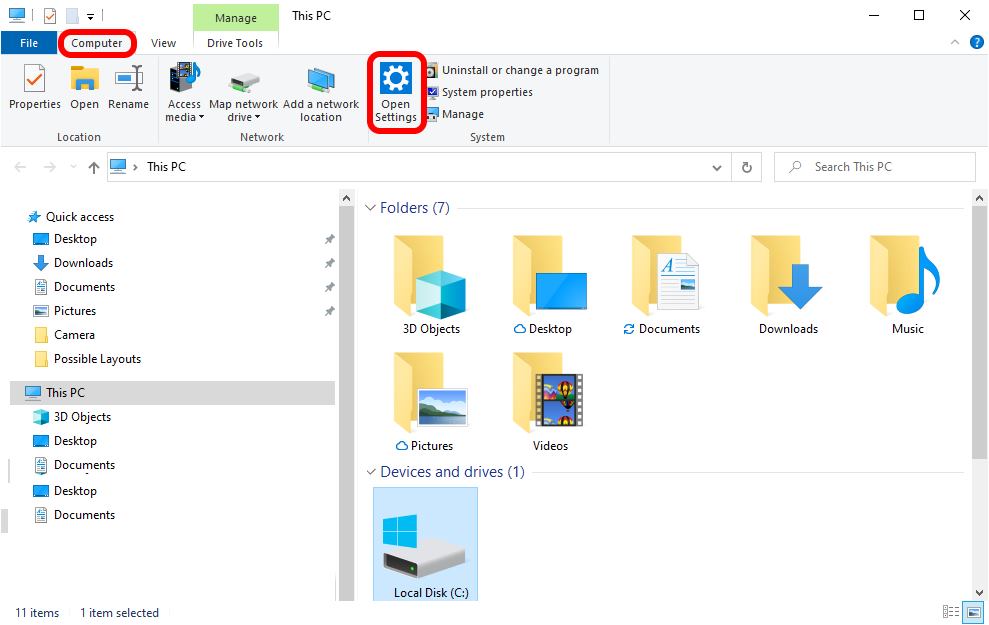The height and width of the screenshot is (625, 989).
Task: Click System properties in the ribbon
Action: coord(488,91)
